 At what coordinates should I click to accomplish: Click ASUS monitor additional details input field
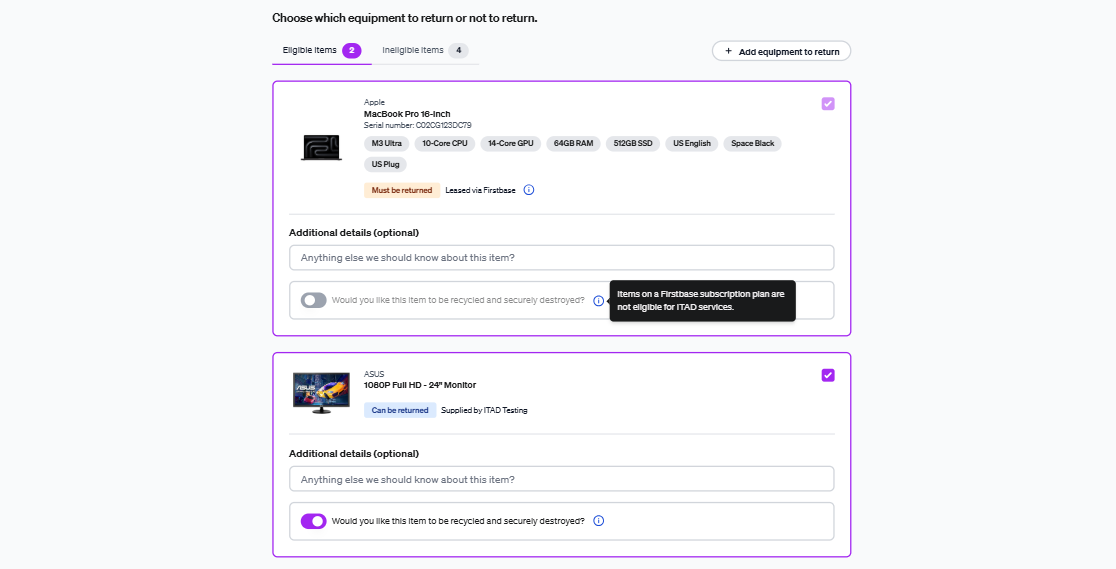point(562,479)
